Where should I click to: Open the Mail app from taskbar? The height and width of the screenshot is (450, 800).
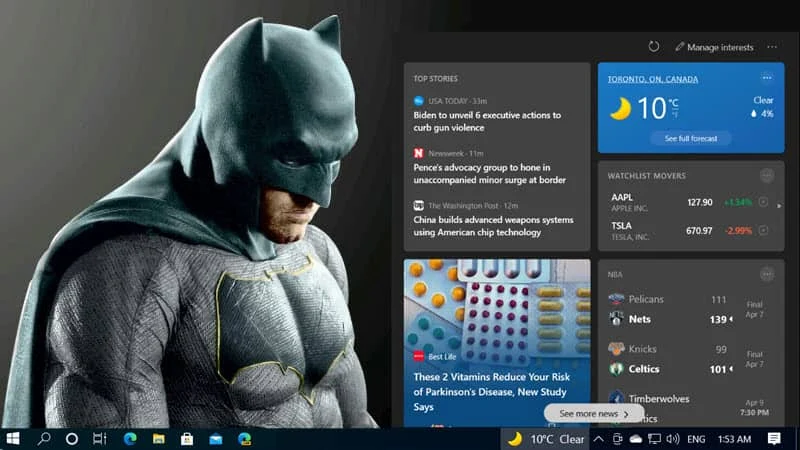click(216, 439)
